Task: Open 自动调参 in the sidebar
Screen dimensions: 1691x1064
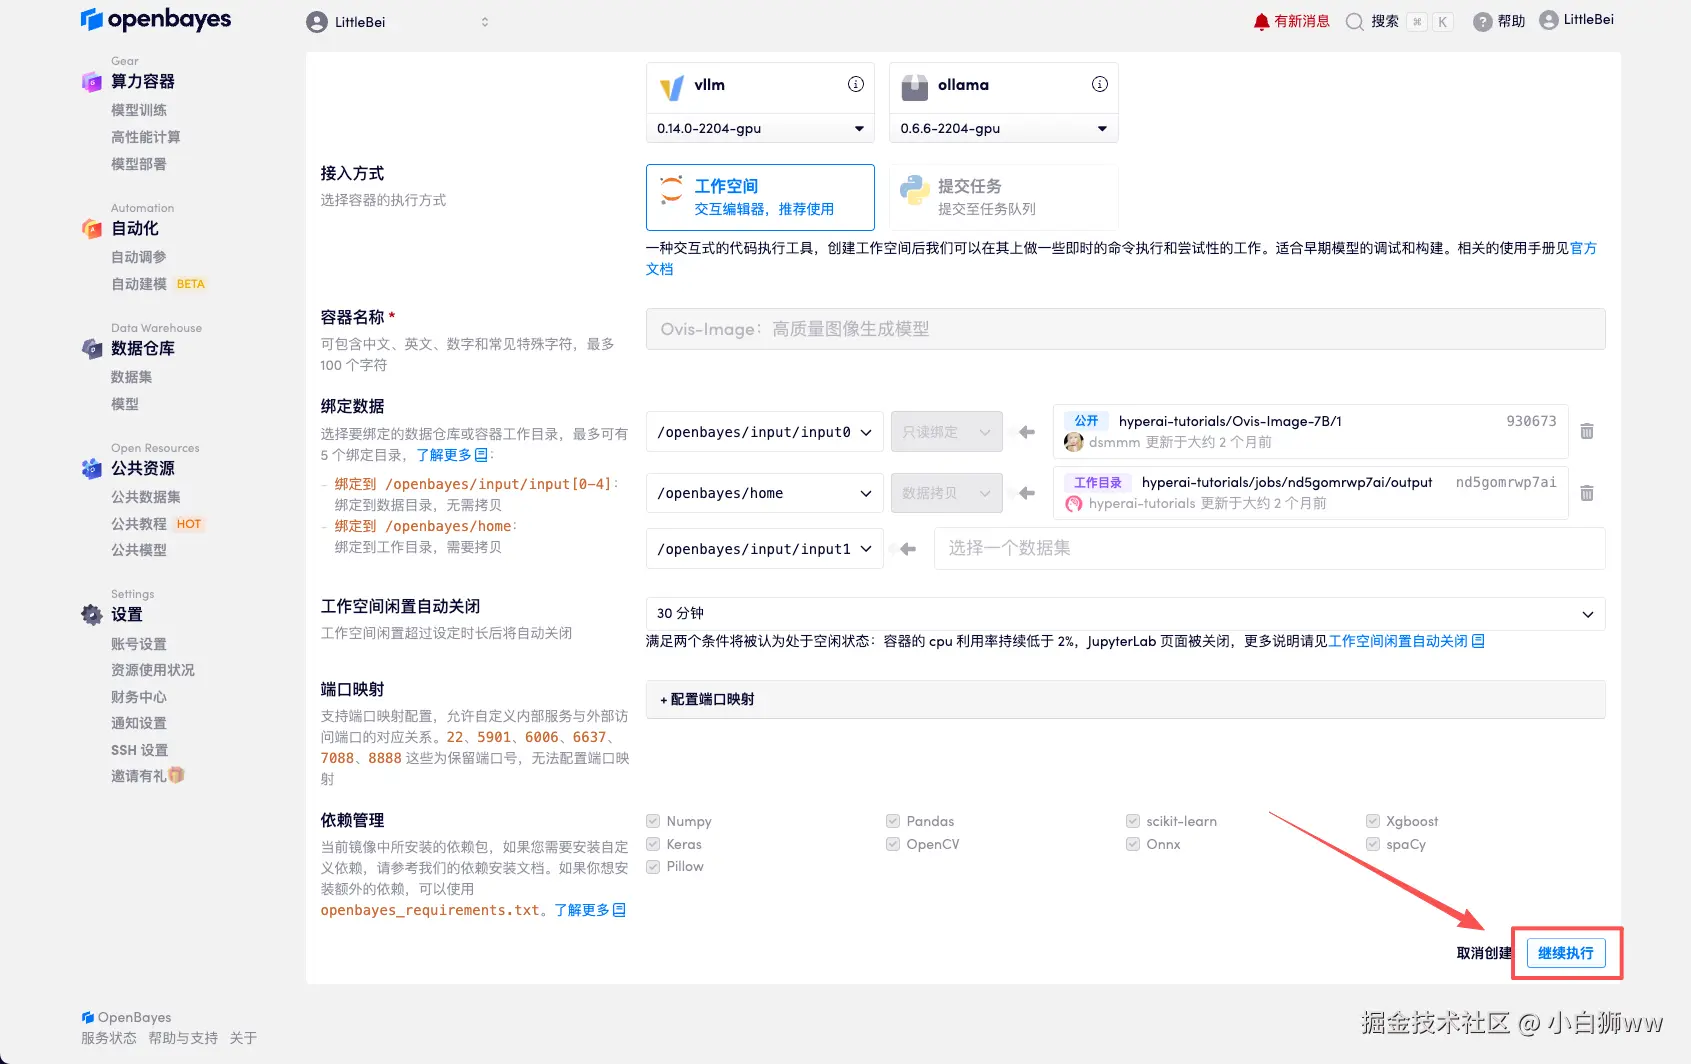Action: coord(139,257)
